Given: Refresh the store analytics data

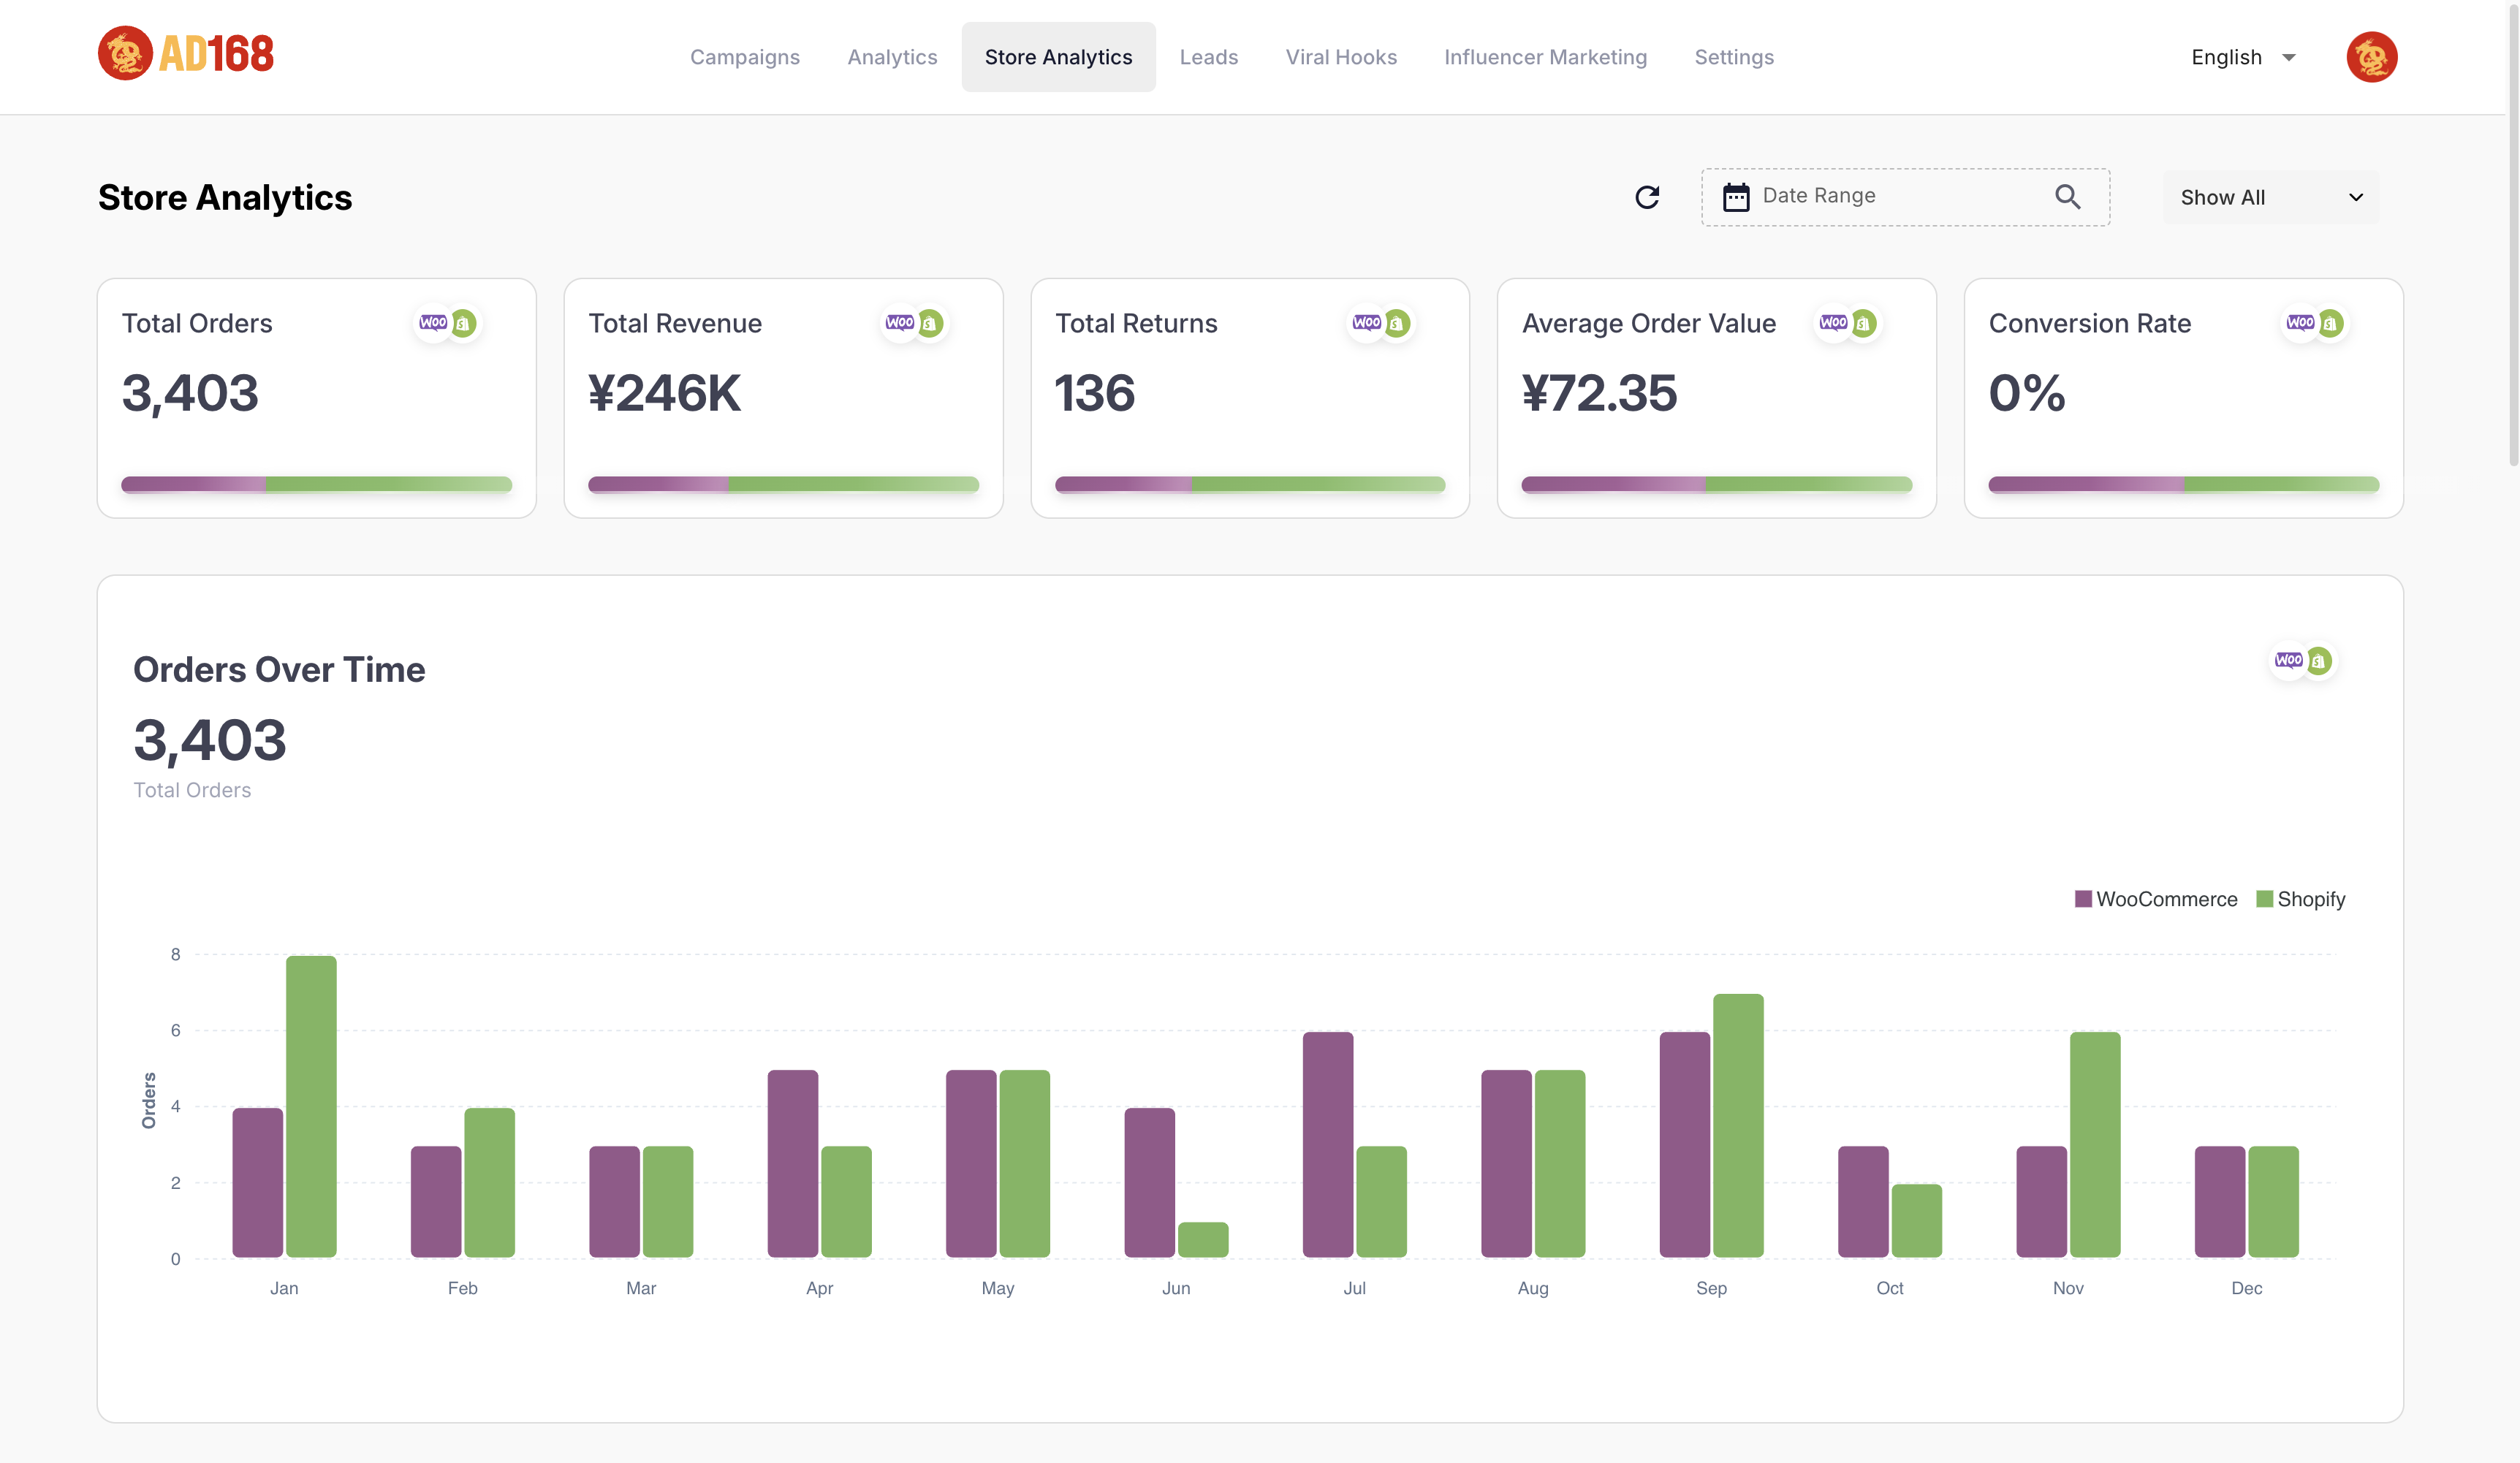Looking at the screenshot, I should (1647, 197).
